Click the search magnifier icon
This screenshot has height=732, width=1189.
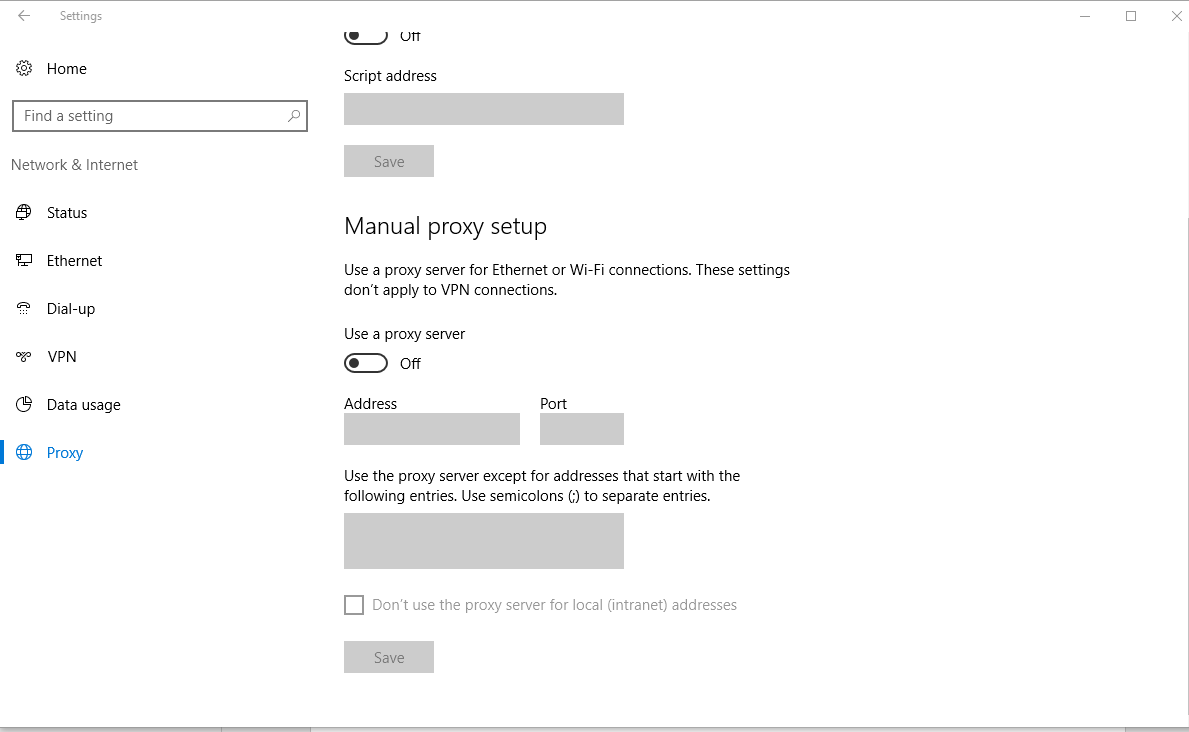(x=293, y=116)
